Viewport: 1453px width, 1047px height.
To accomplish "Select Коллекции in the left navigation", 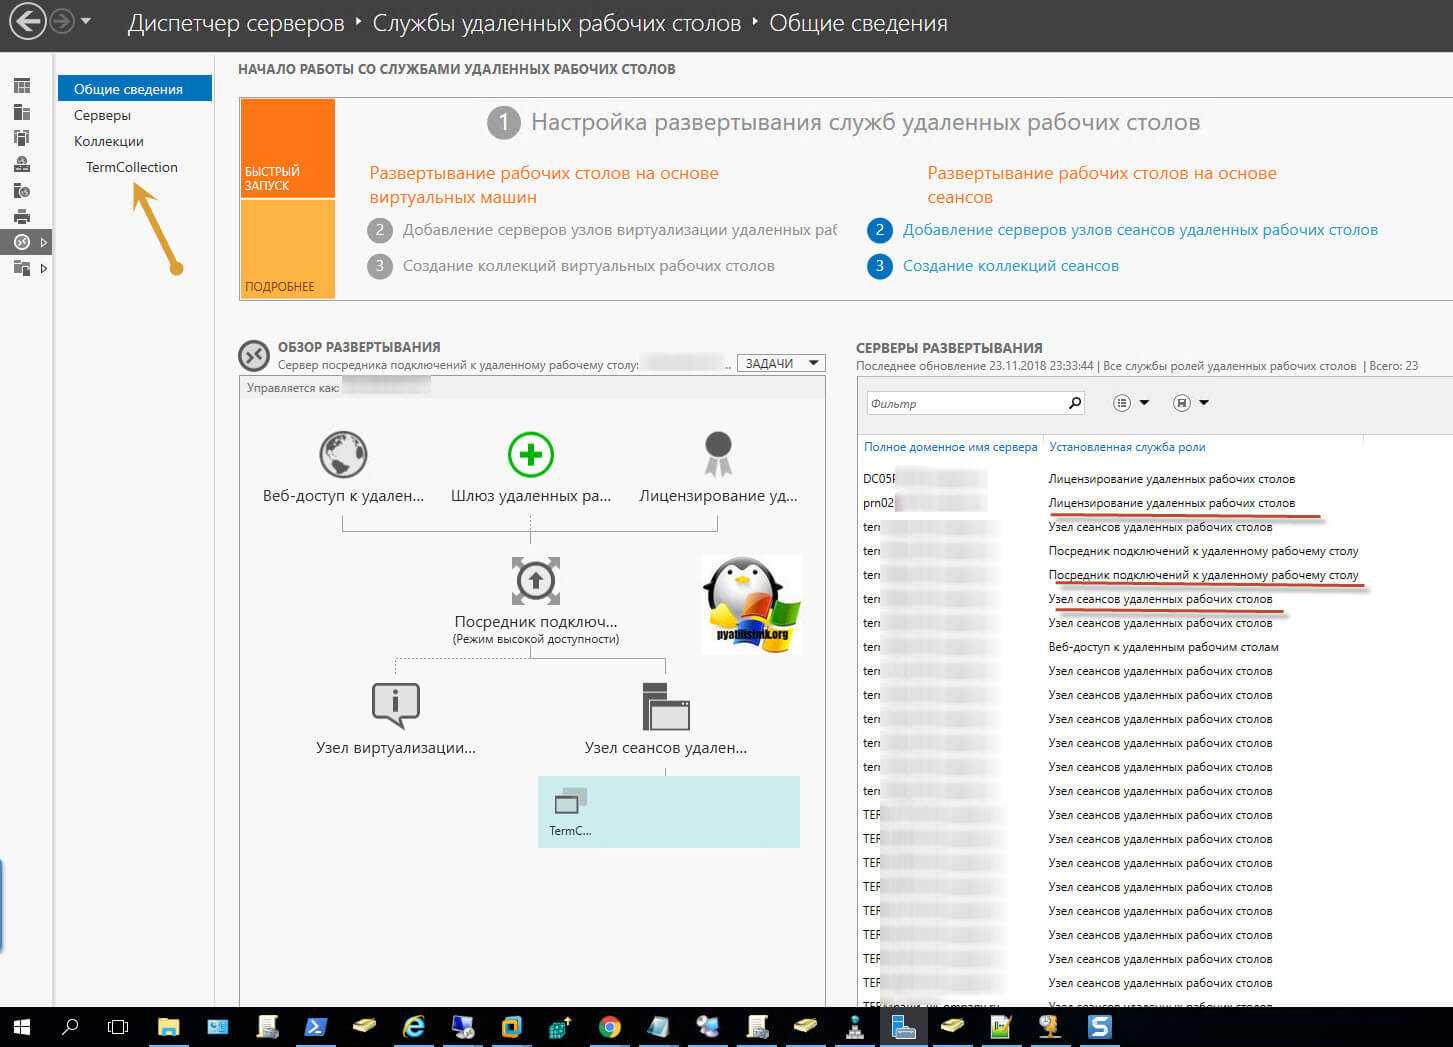I will click(109, 141).
